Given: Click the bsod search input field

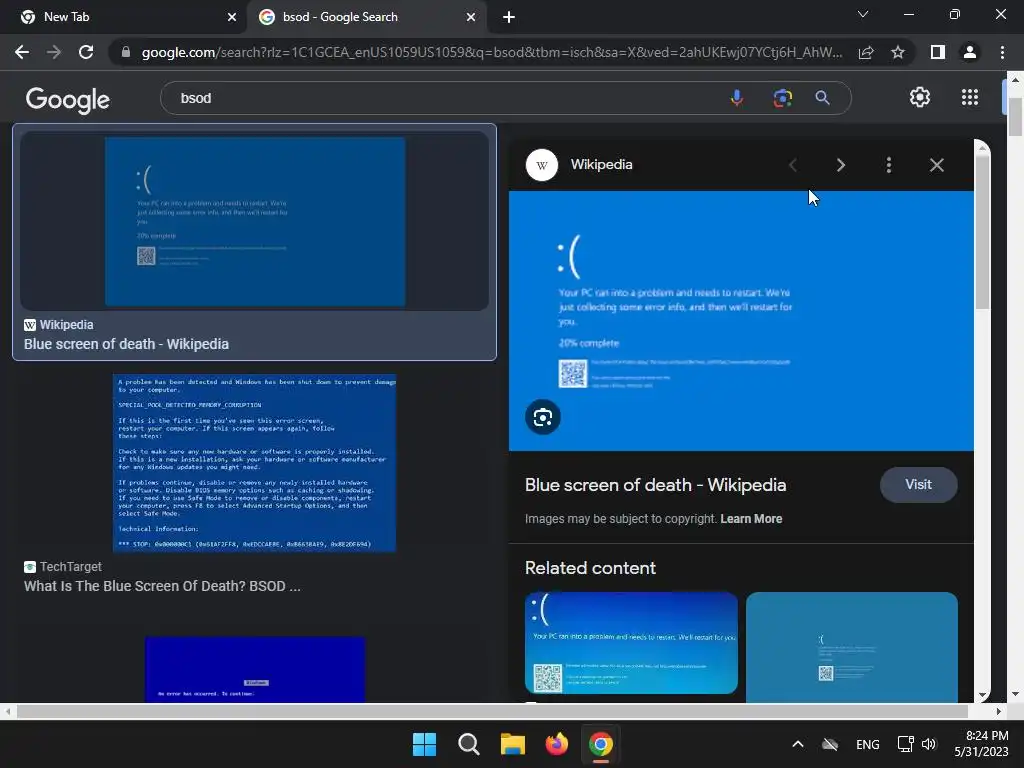Looking at the screenshot, I should pos(444,98).
